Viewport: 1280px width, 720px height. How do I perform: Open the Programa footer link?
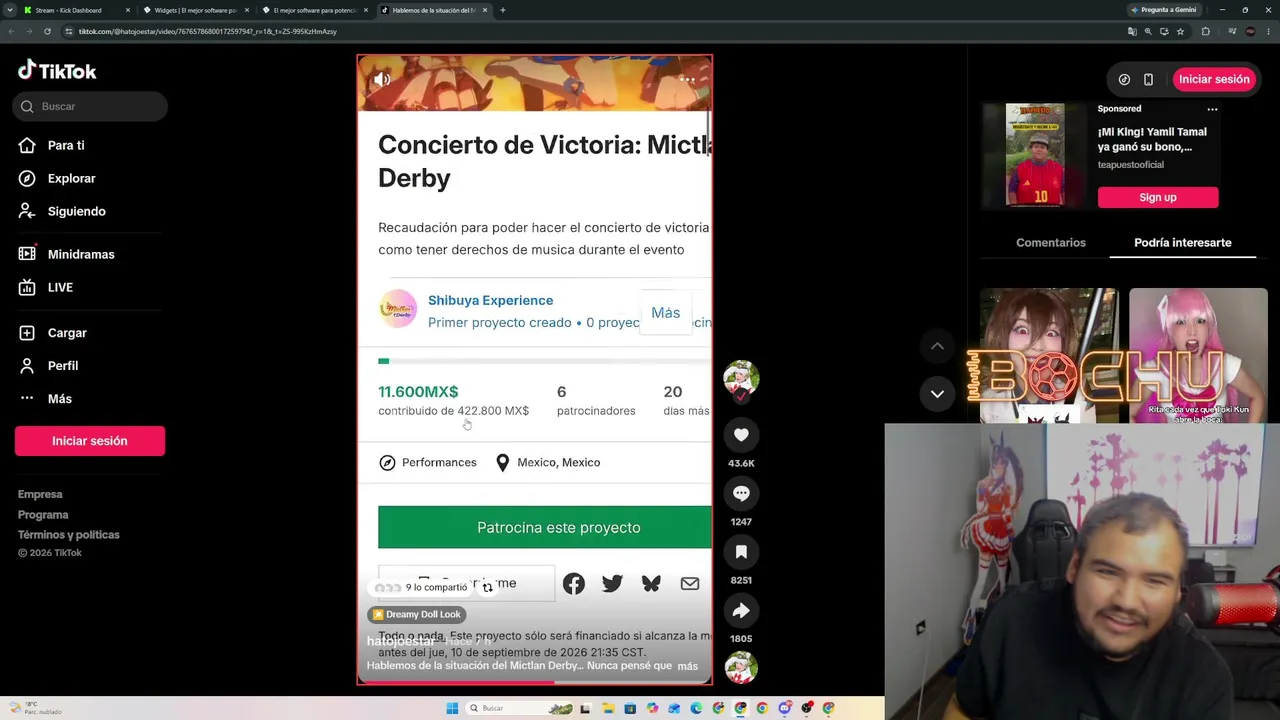tap(43, 515)
